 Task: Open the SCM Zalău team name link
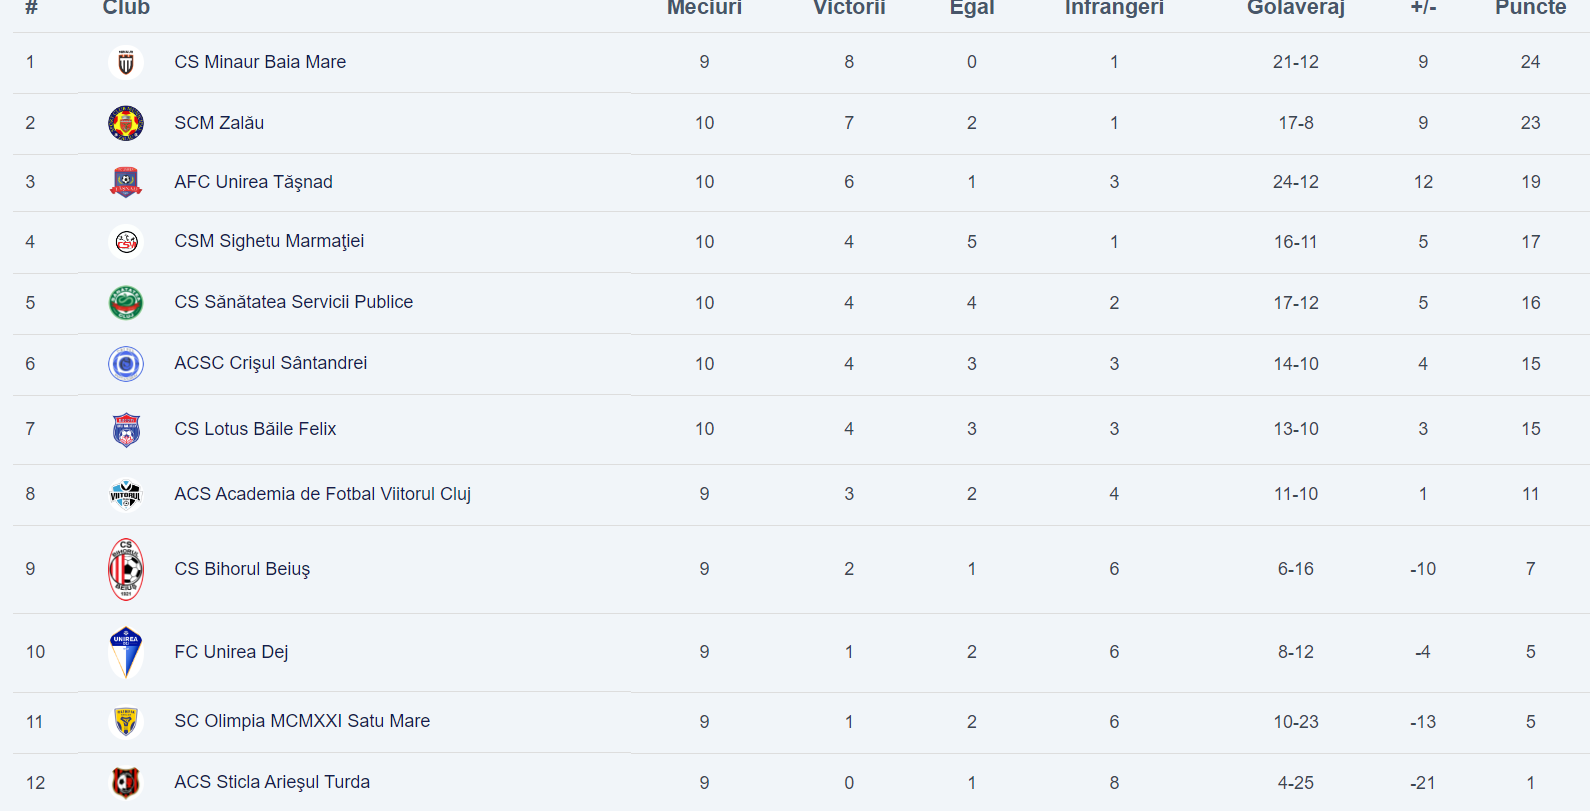click(219, 123)
